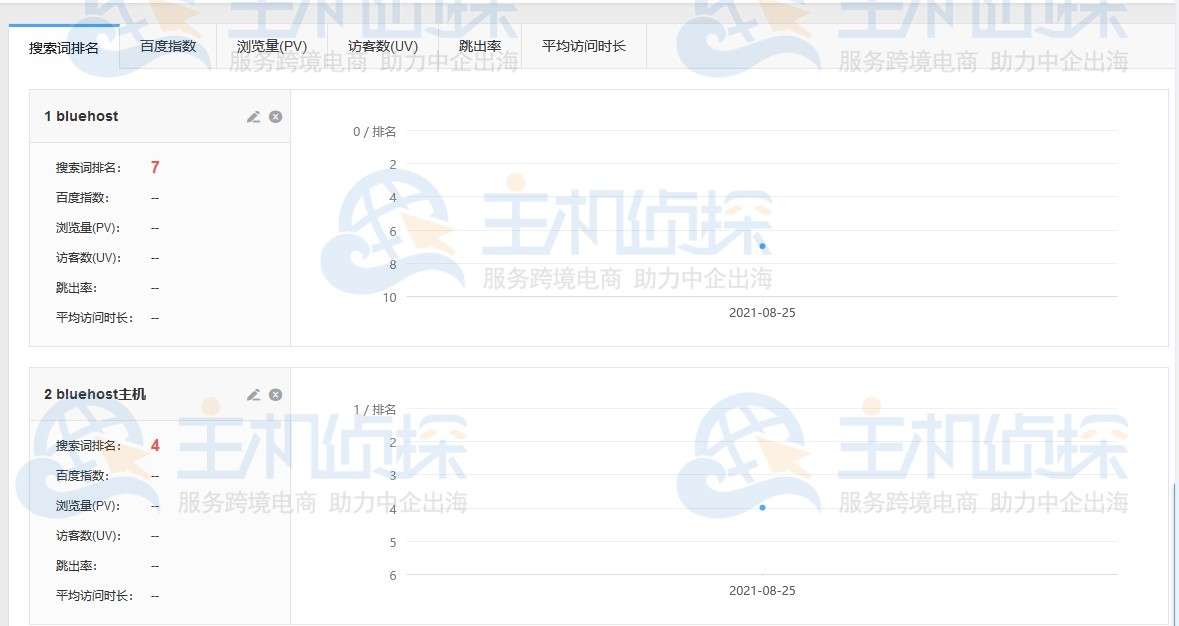The height and width of the screenshot is (626, 1179).
Task: Click the delete icon next to bluehost
Action: (275, 116)
